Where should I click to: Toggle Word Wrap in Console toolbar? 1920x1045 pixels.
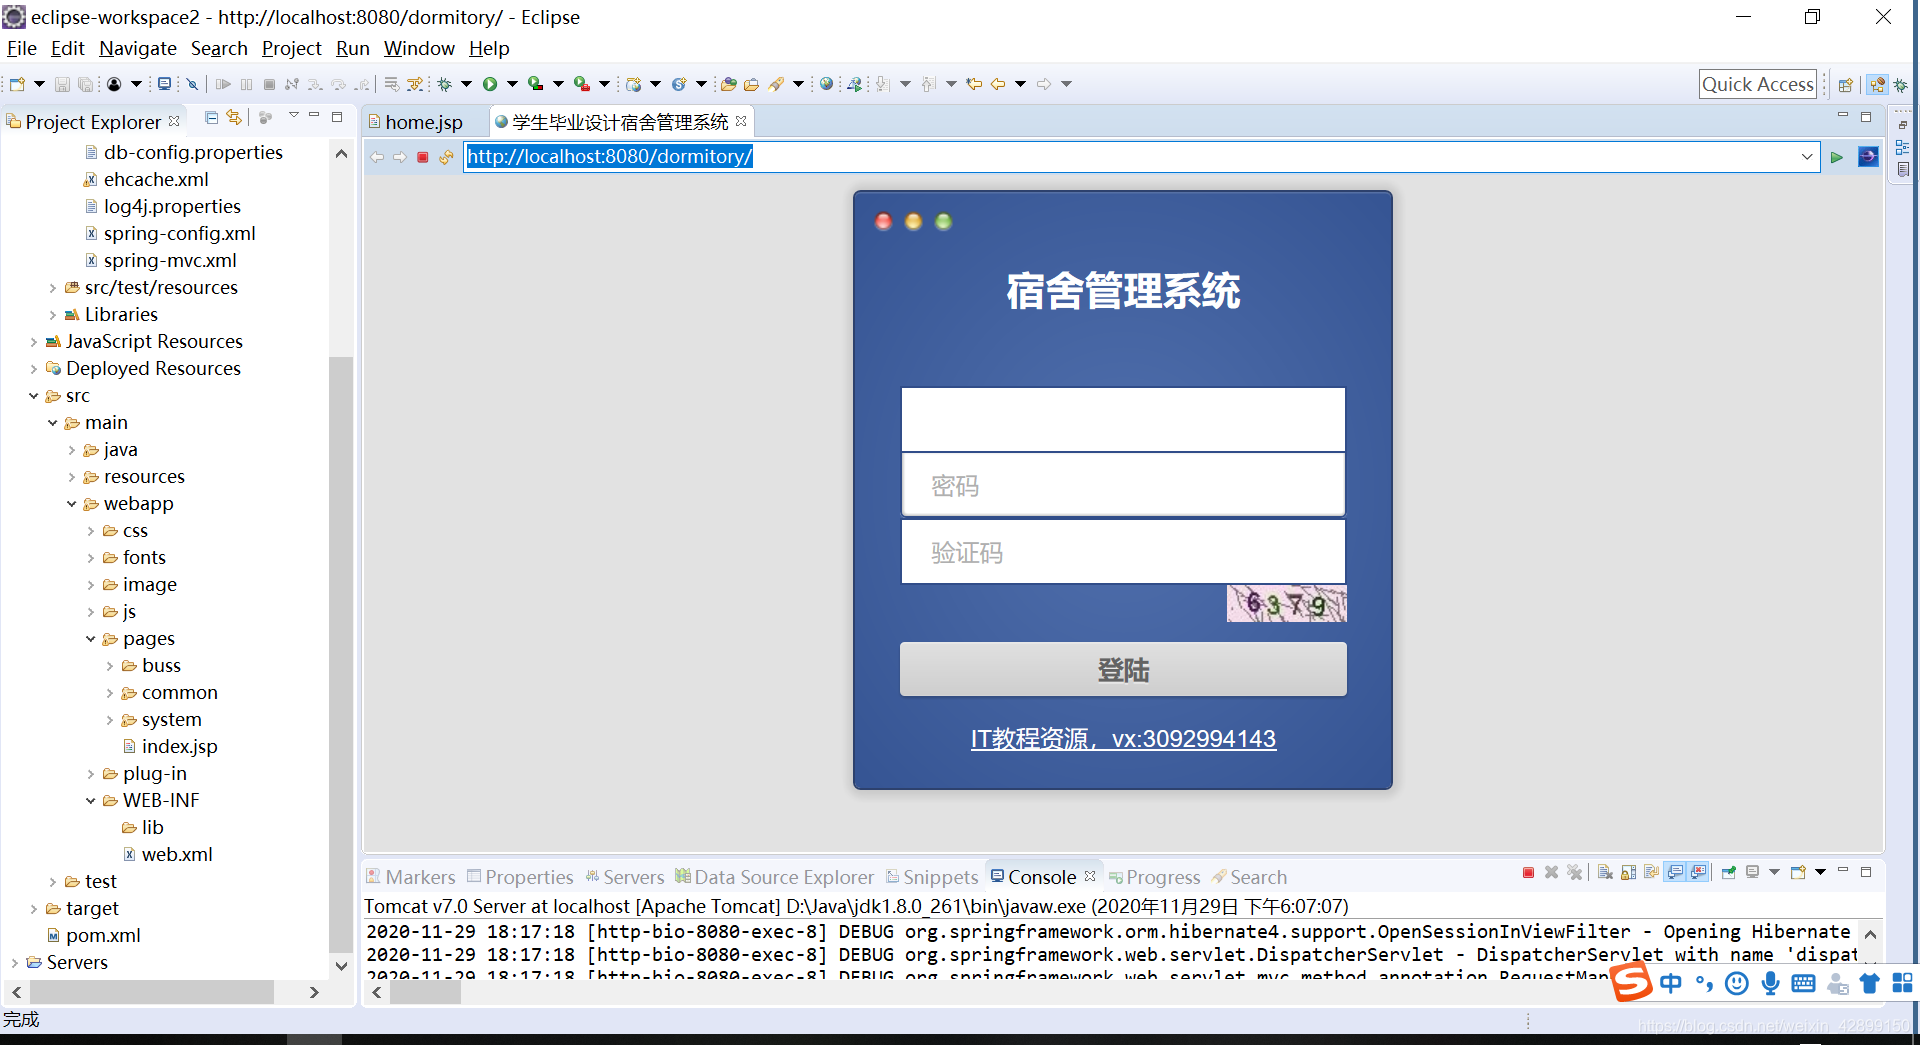click(x=1651, y=872)
